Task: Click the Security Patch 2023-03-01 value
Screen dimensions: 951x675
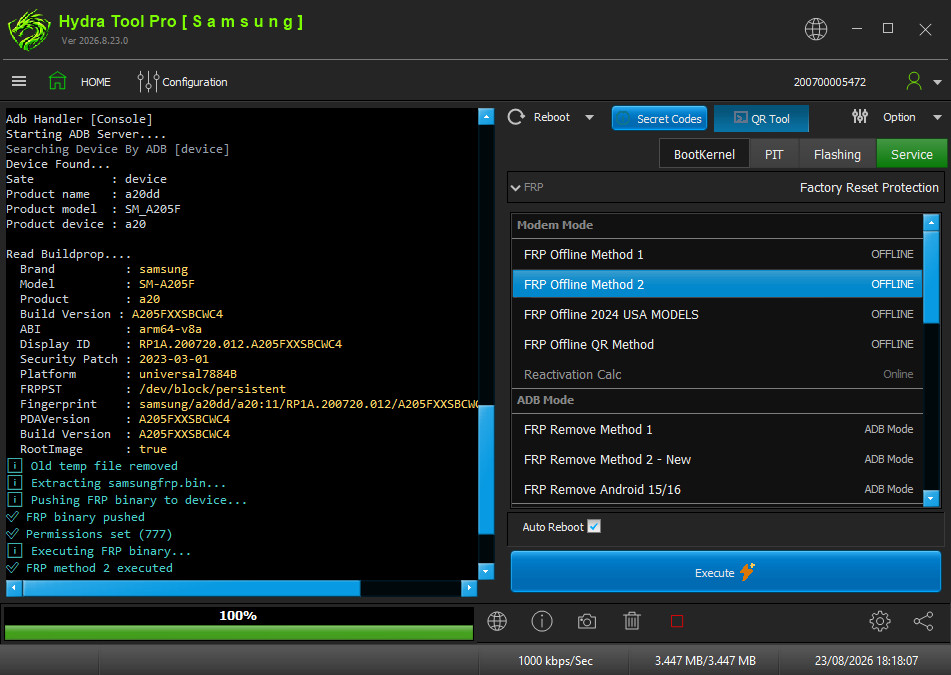Action: (x=173, y=359)
